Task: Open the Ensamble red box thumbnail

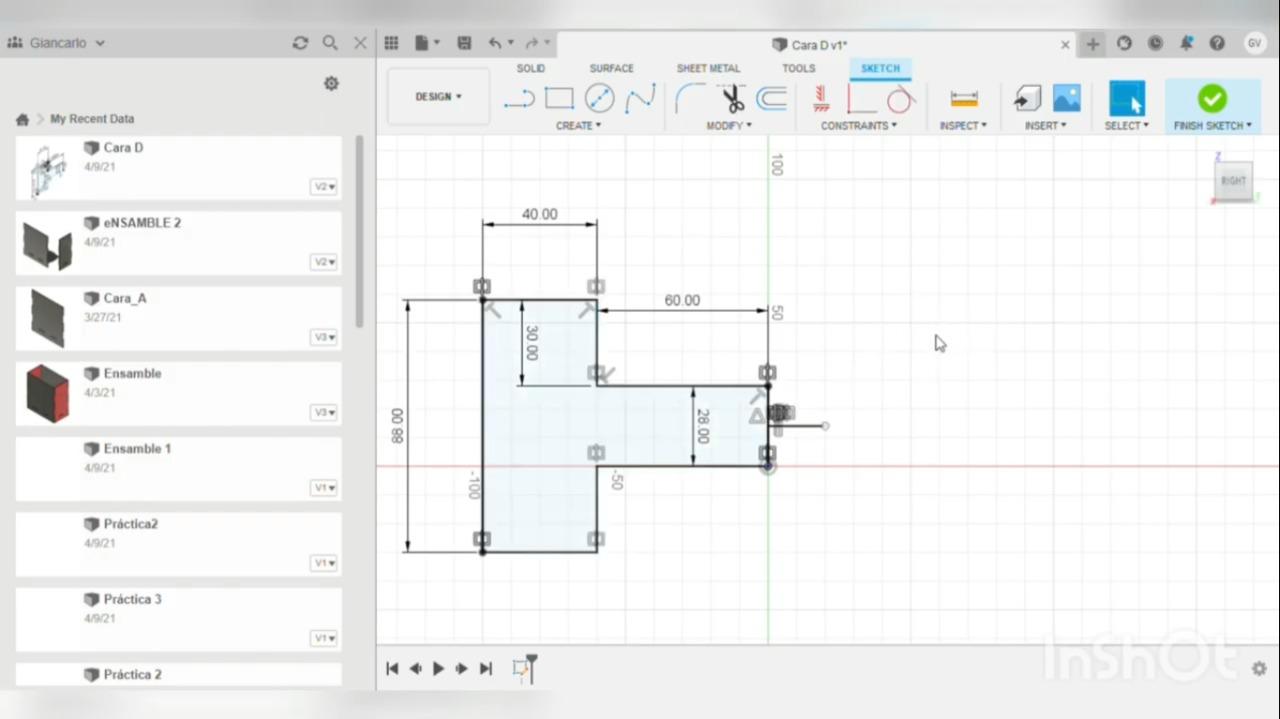Action: click(47, 393)
